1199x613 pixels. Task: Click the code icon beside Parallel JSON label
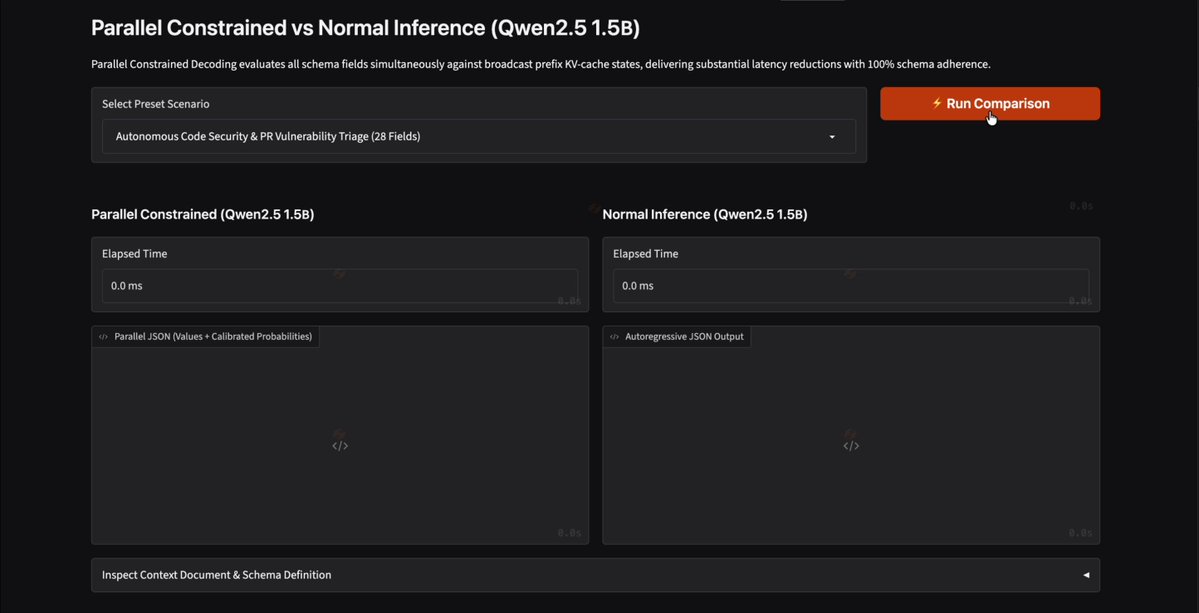103,336
